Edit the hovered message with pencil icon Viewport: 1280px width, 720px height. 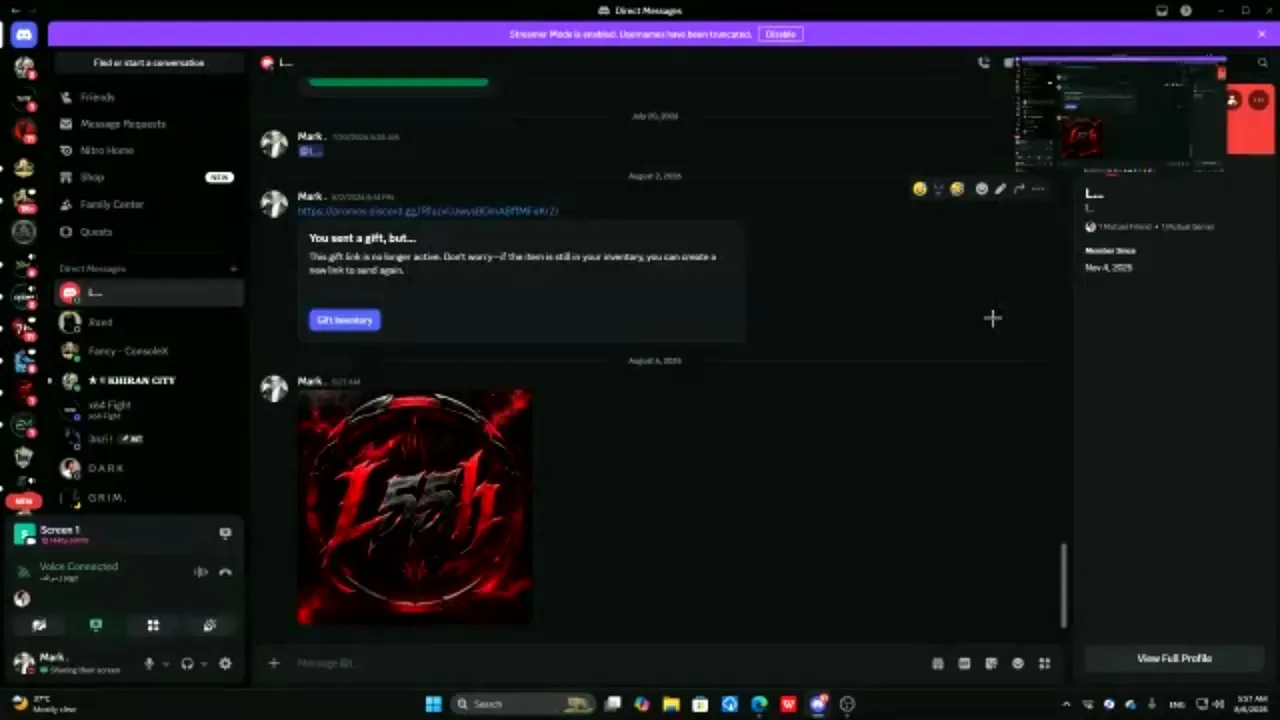[x=1000, y=188]
